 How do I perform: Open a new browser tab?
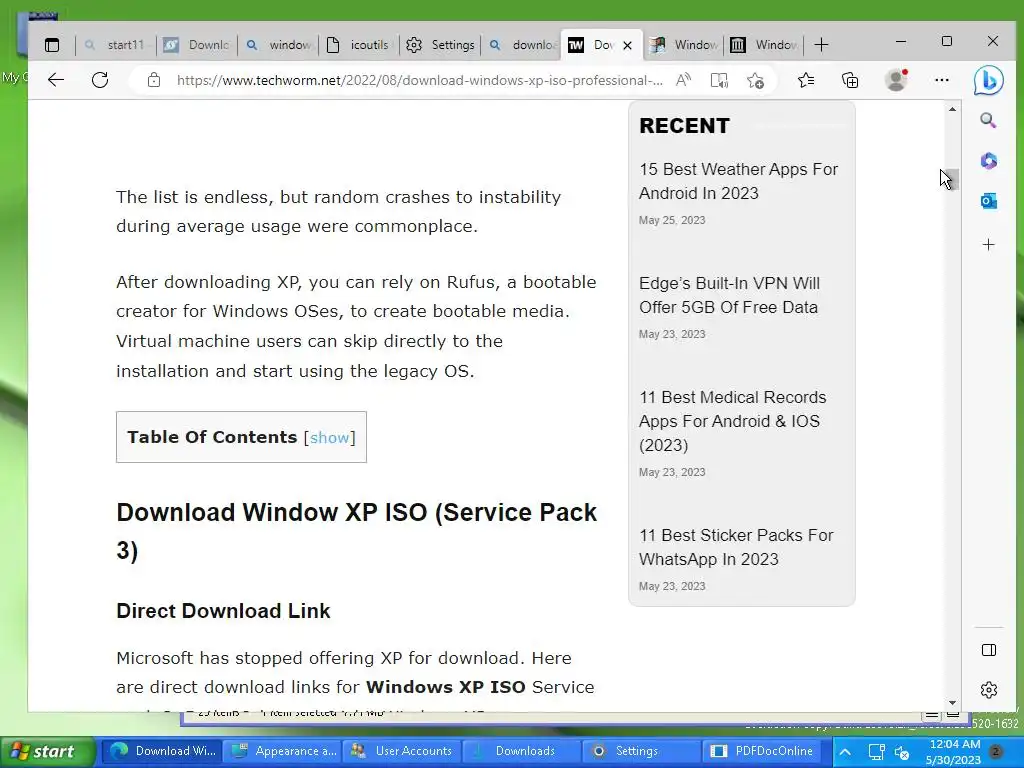point(822,45)
